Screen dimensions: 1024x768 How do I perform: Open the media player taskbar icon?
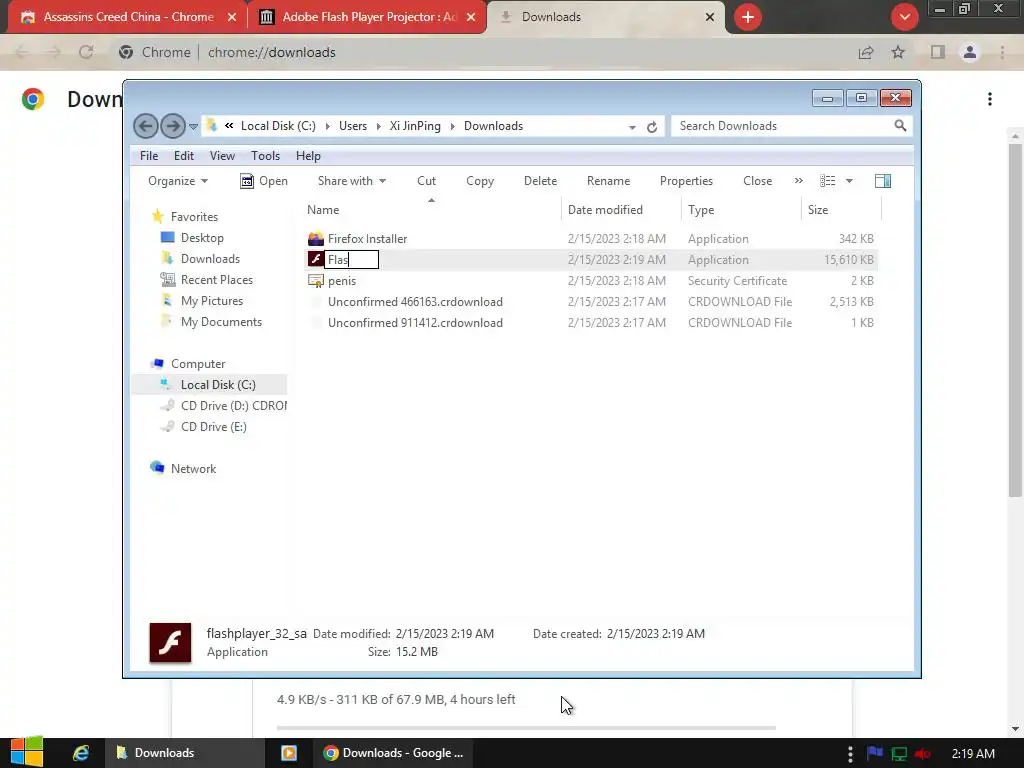[x=289, y=753]
